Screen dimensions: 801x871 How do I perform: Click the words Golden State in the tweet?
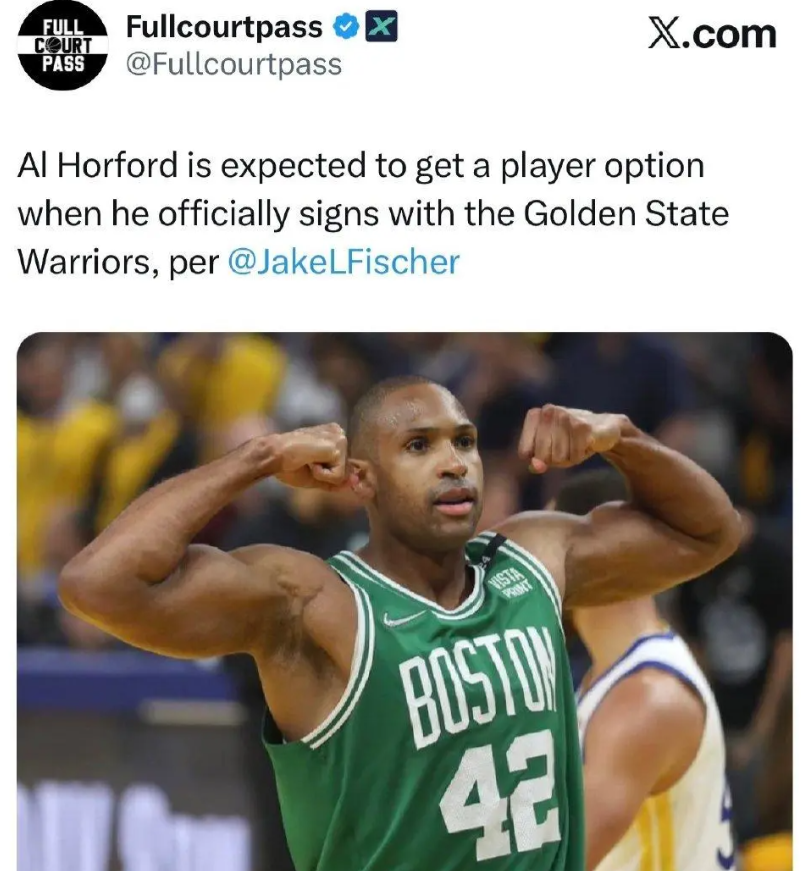626,213
